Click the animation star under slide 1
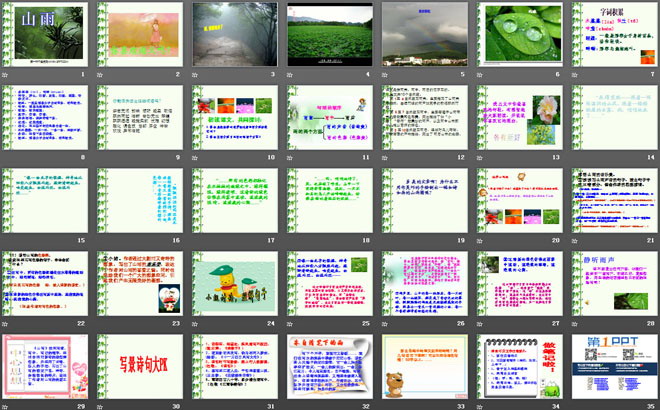660x410 pixels. (6, 75)
